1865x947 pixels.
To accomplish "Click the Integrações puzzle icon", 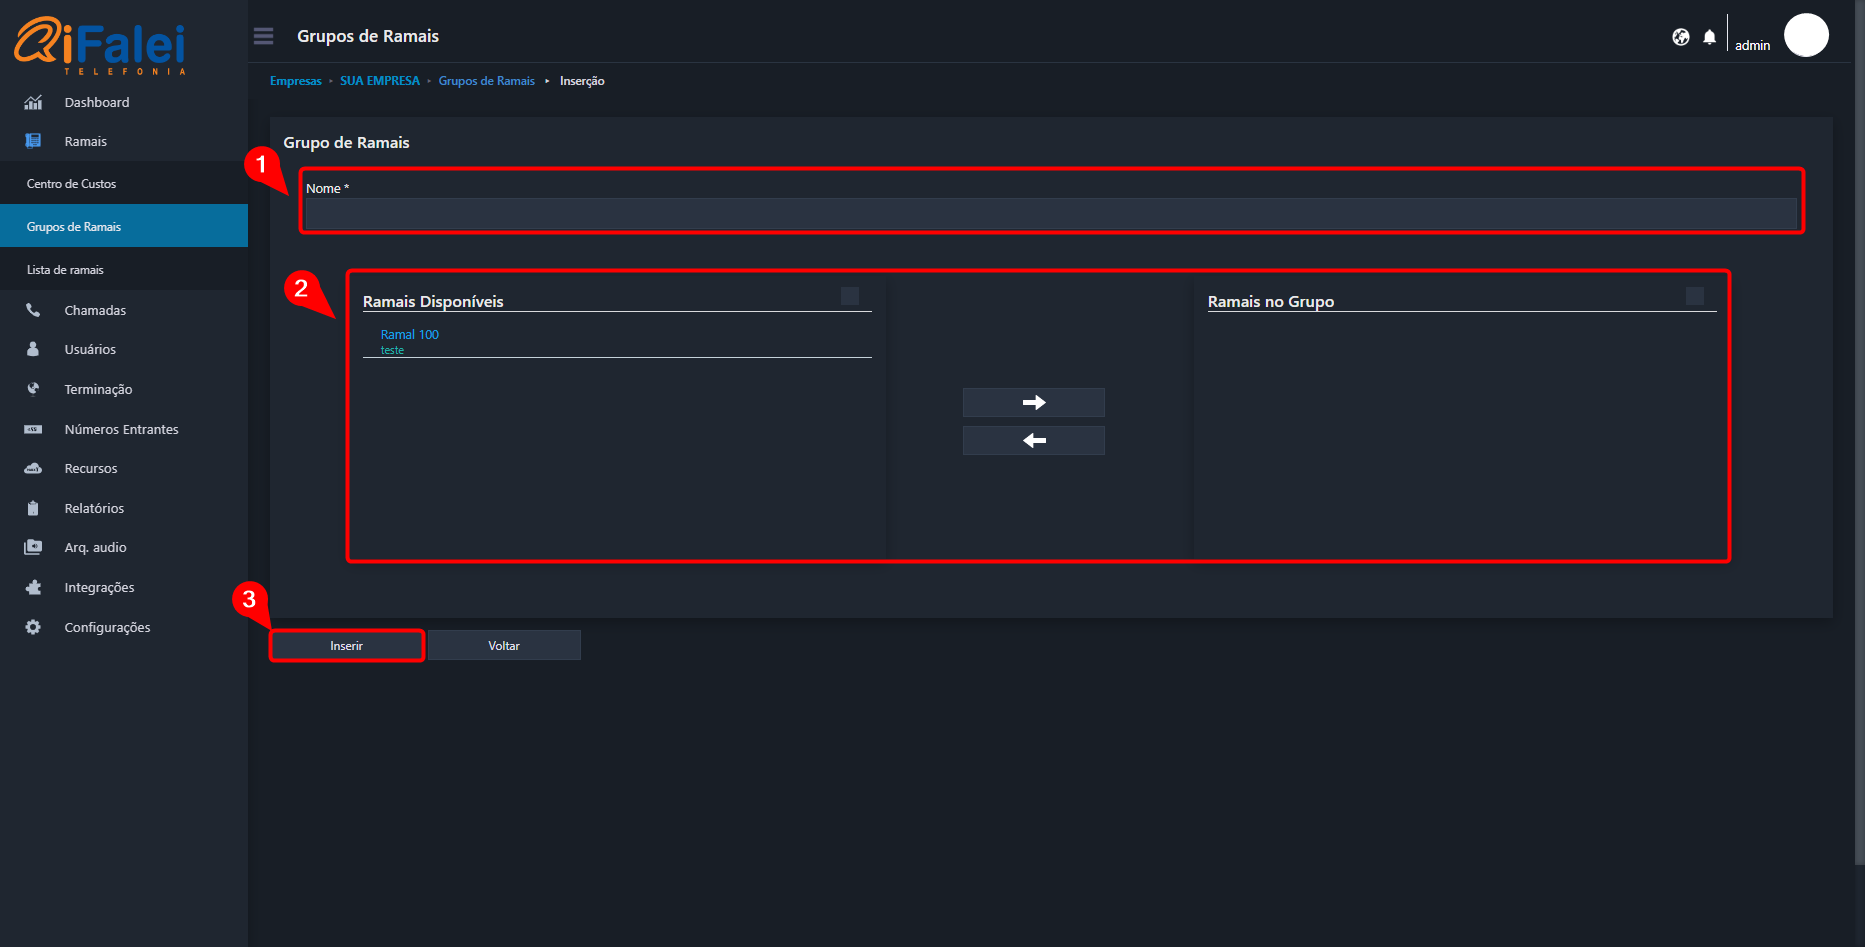I will tap(33, 587).
